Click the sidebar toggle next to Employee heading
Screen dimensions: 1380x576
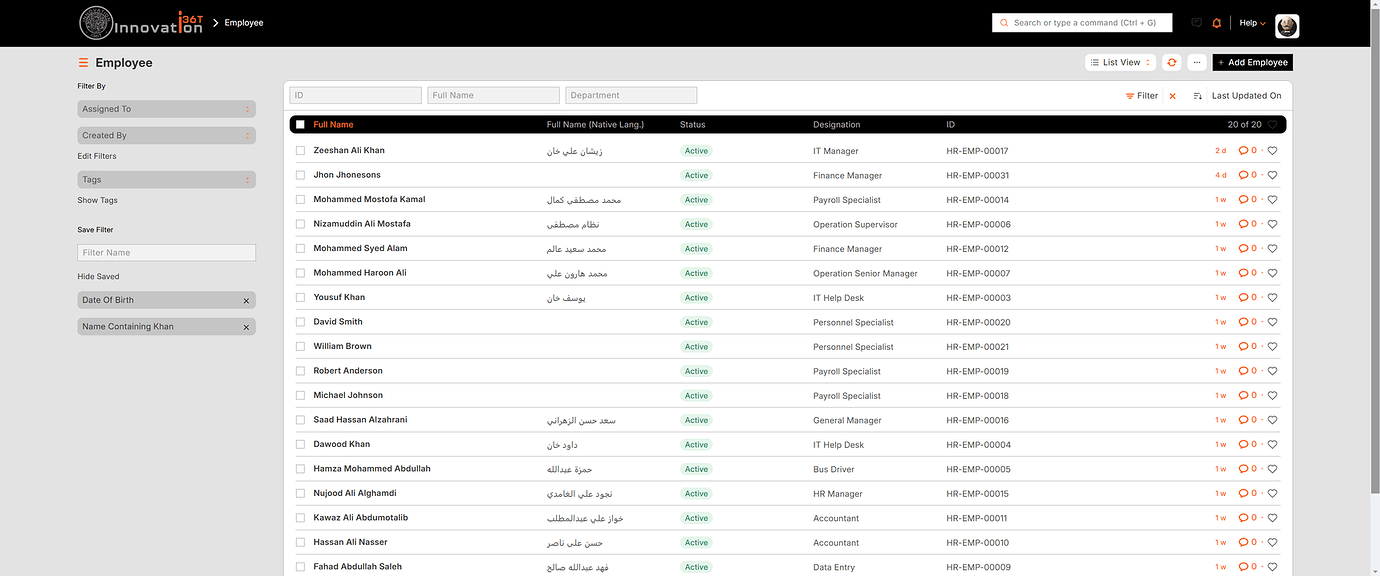(x=83, y=62)
